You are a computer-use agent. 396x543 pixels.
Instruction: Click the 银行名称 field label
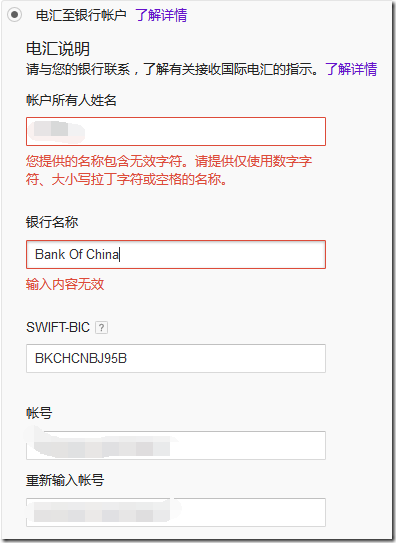[52, 222]
